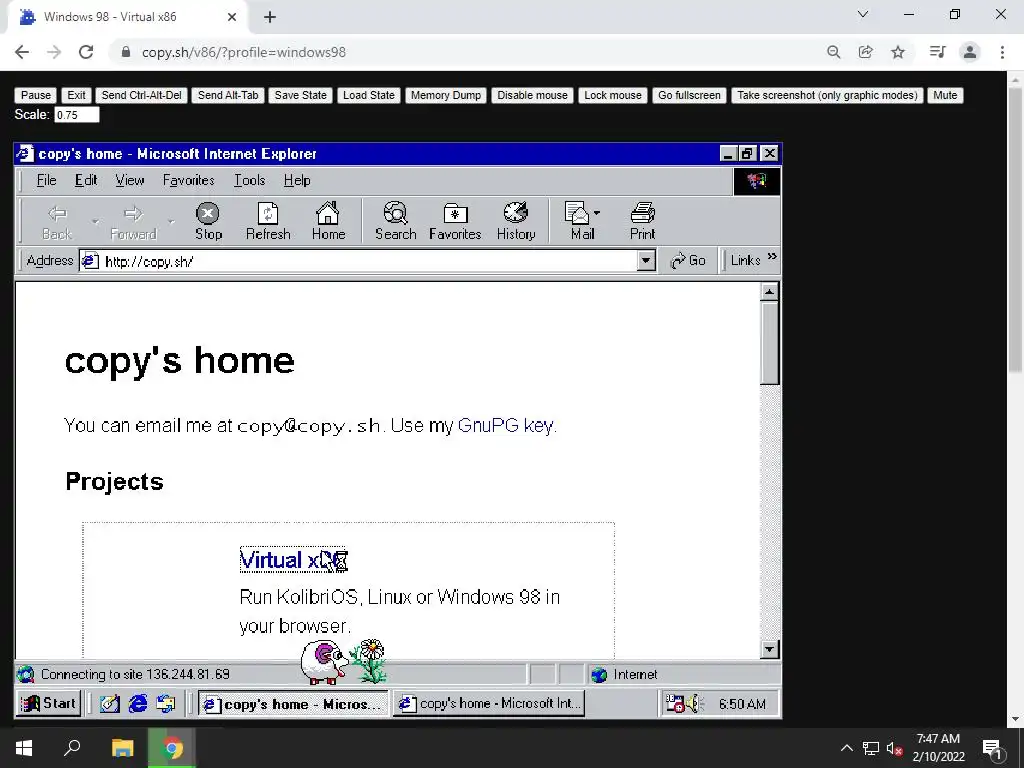Image resolution: width=1024 pixels, height=768 pixels.
Task: Send Ctrl-Alt-Del to the emulator
Action: 142,95
